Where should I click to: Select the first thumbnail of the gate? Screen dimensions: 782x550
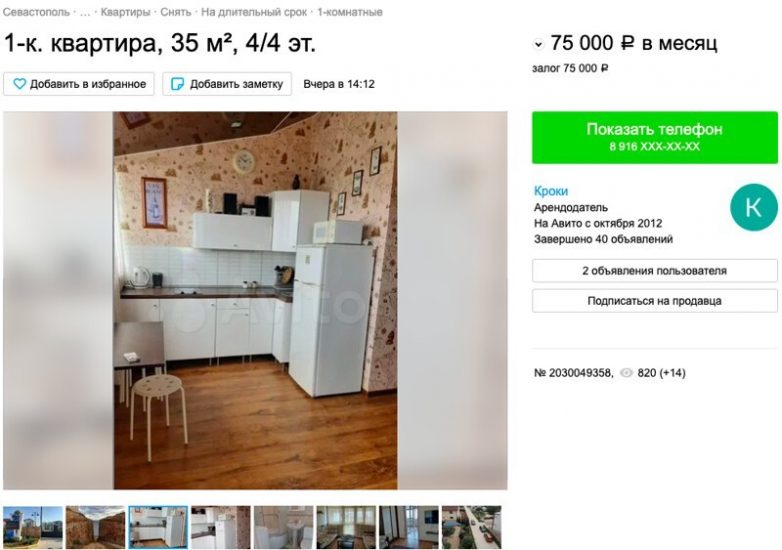tap(33, 527)
